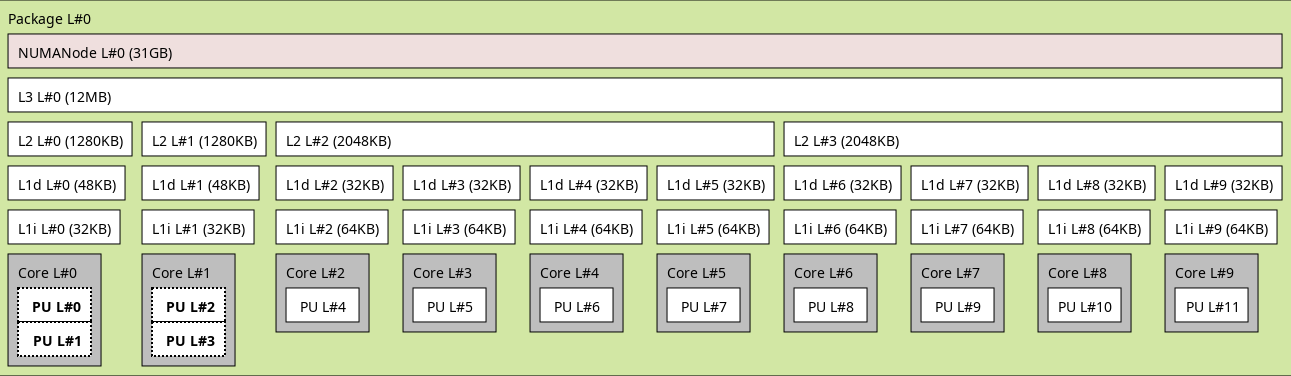Select L1i L#4 (64KB) box
1291x376 pixels.
587,228
